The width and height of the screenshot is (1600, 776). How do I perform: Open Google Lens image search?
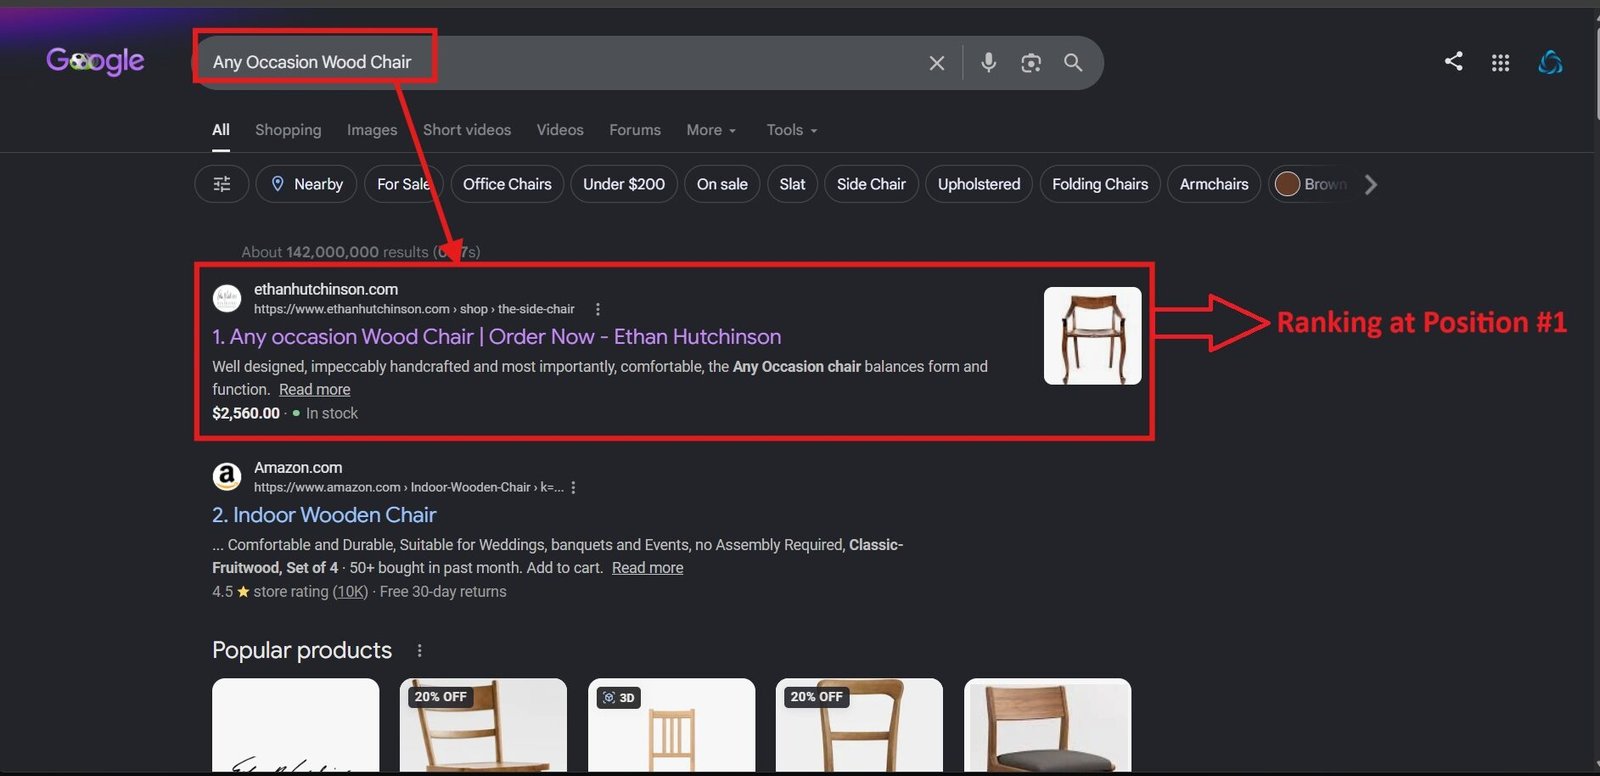tap(1031, 63)
